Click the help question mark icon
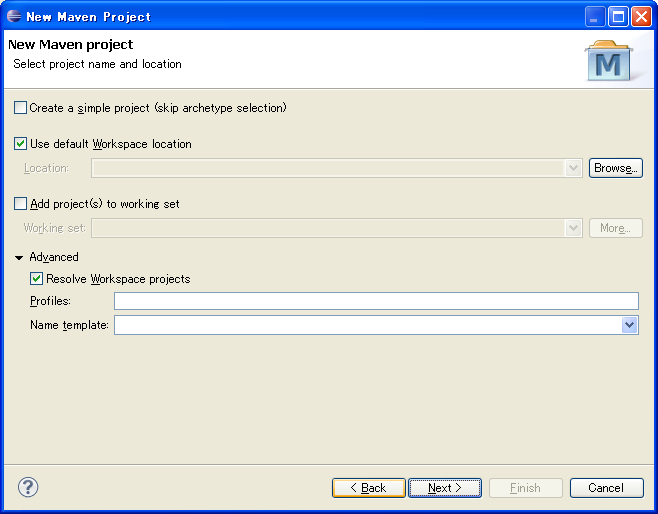 (28, 487)
